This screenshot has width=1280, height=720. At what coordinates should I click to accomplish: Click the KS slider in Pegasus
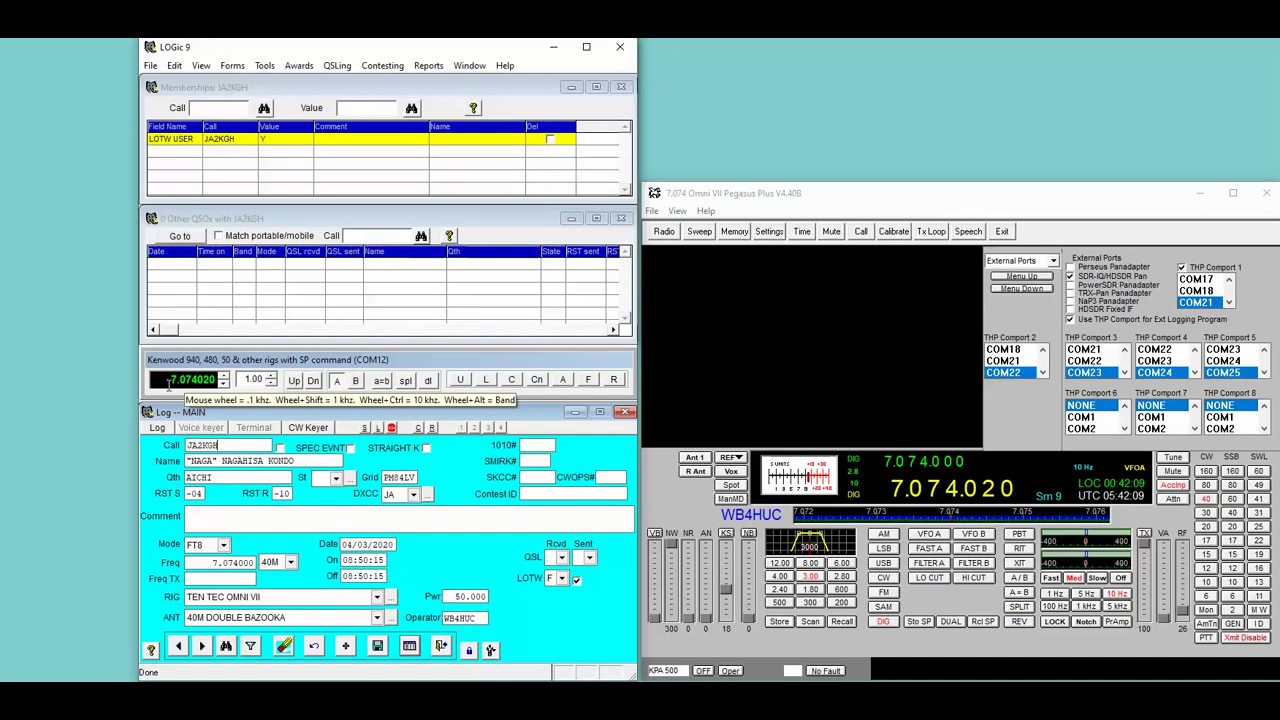[725, 581]
